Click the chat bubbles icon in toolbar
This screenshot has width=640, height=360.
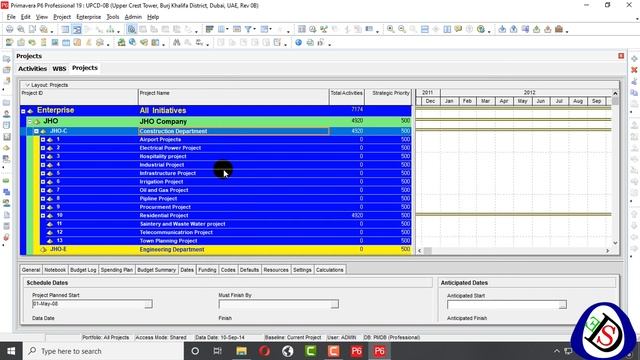click(458, 29)
